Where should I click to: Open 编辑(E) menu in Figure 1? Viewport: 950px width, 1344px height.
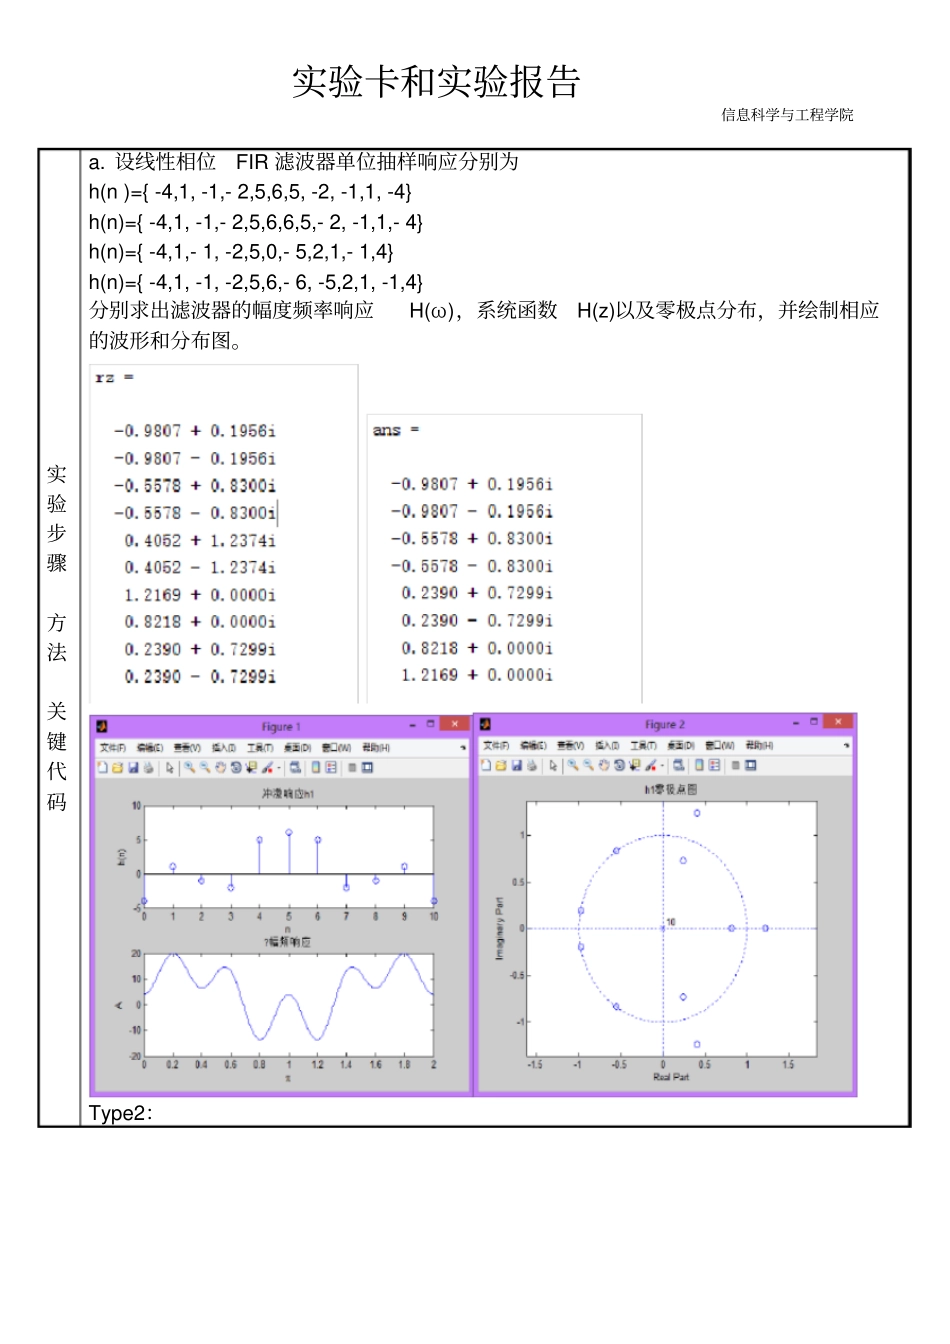(x=150, y=748)
